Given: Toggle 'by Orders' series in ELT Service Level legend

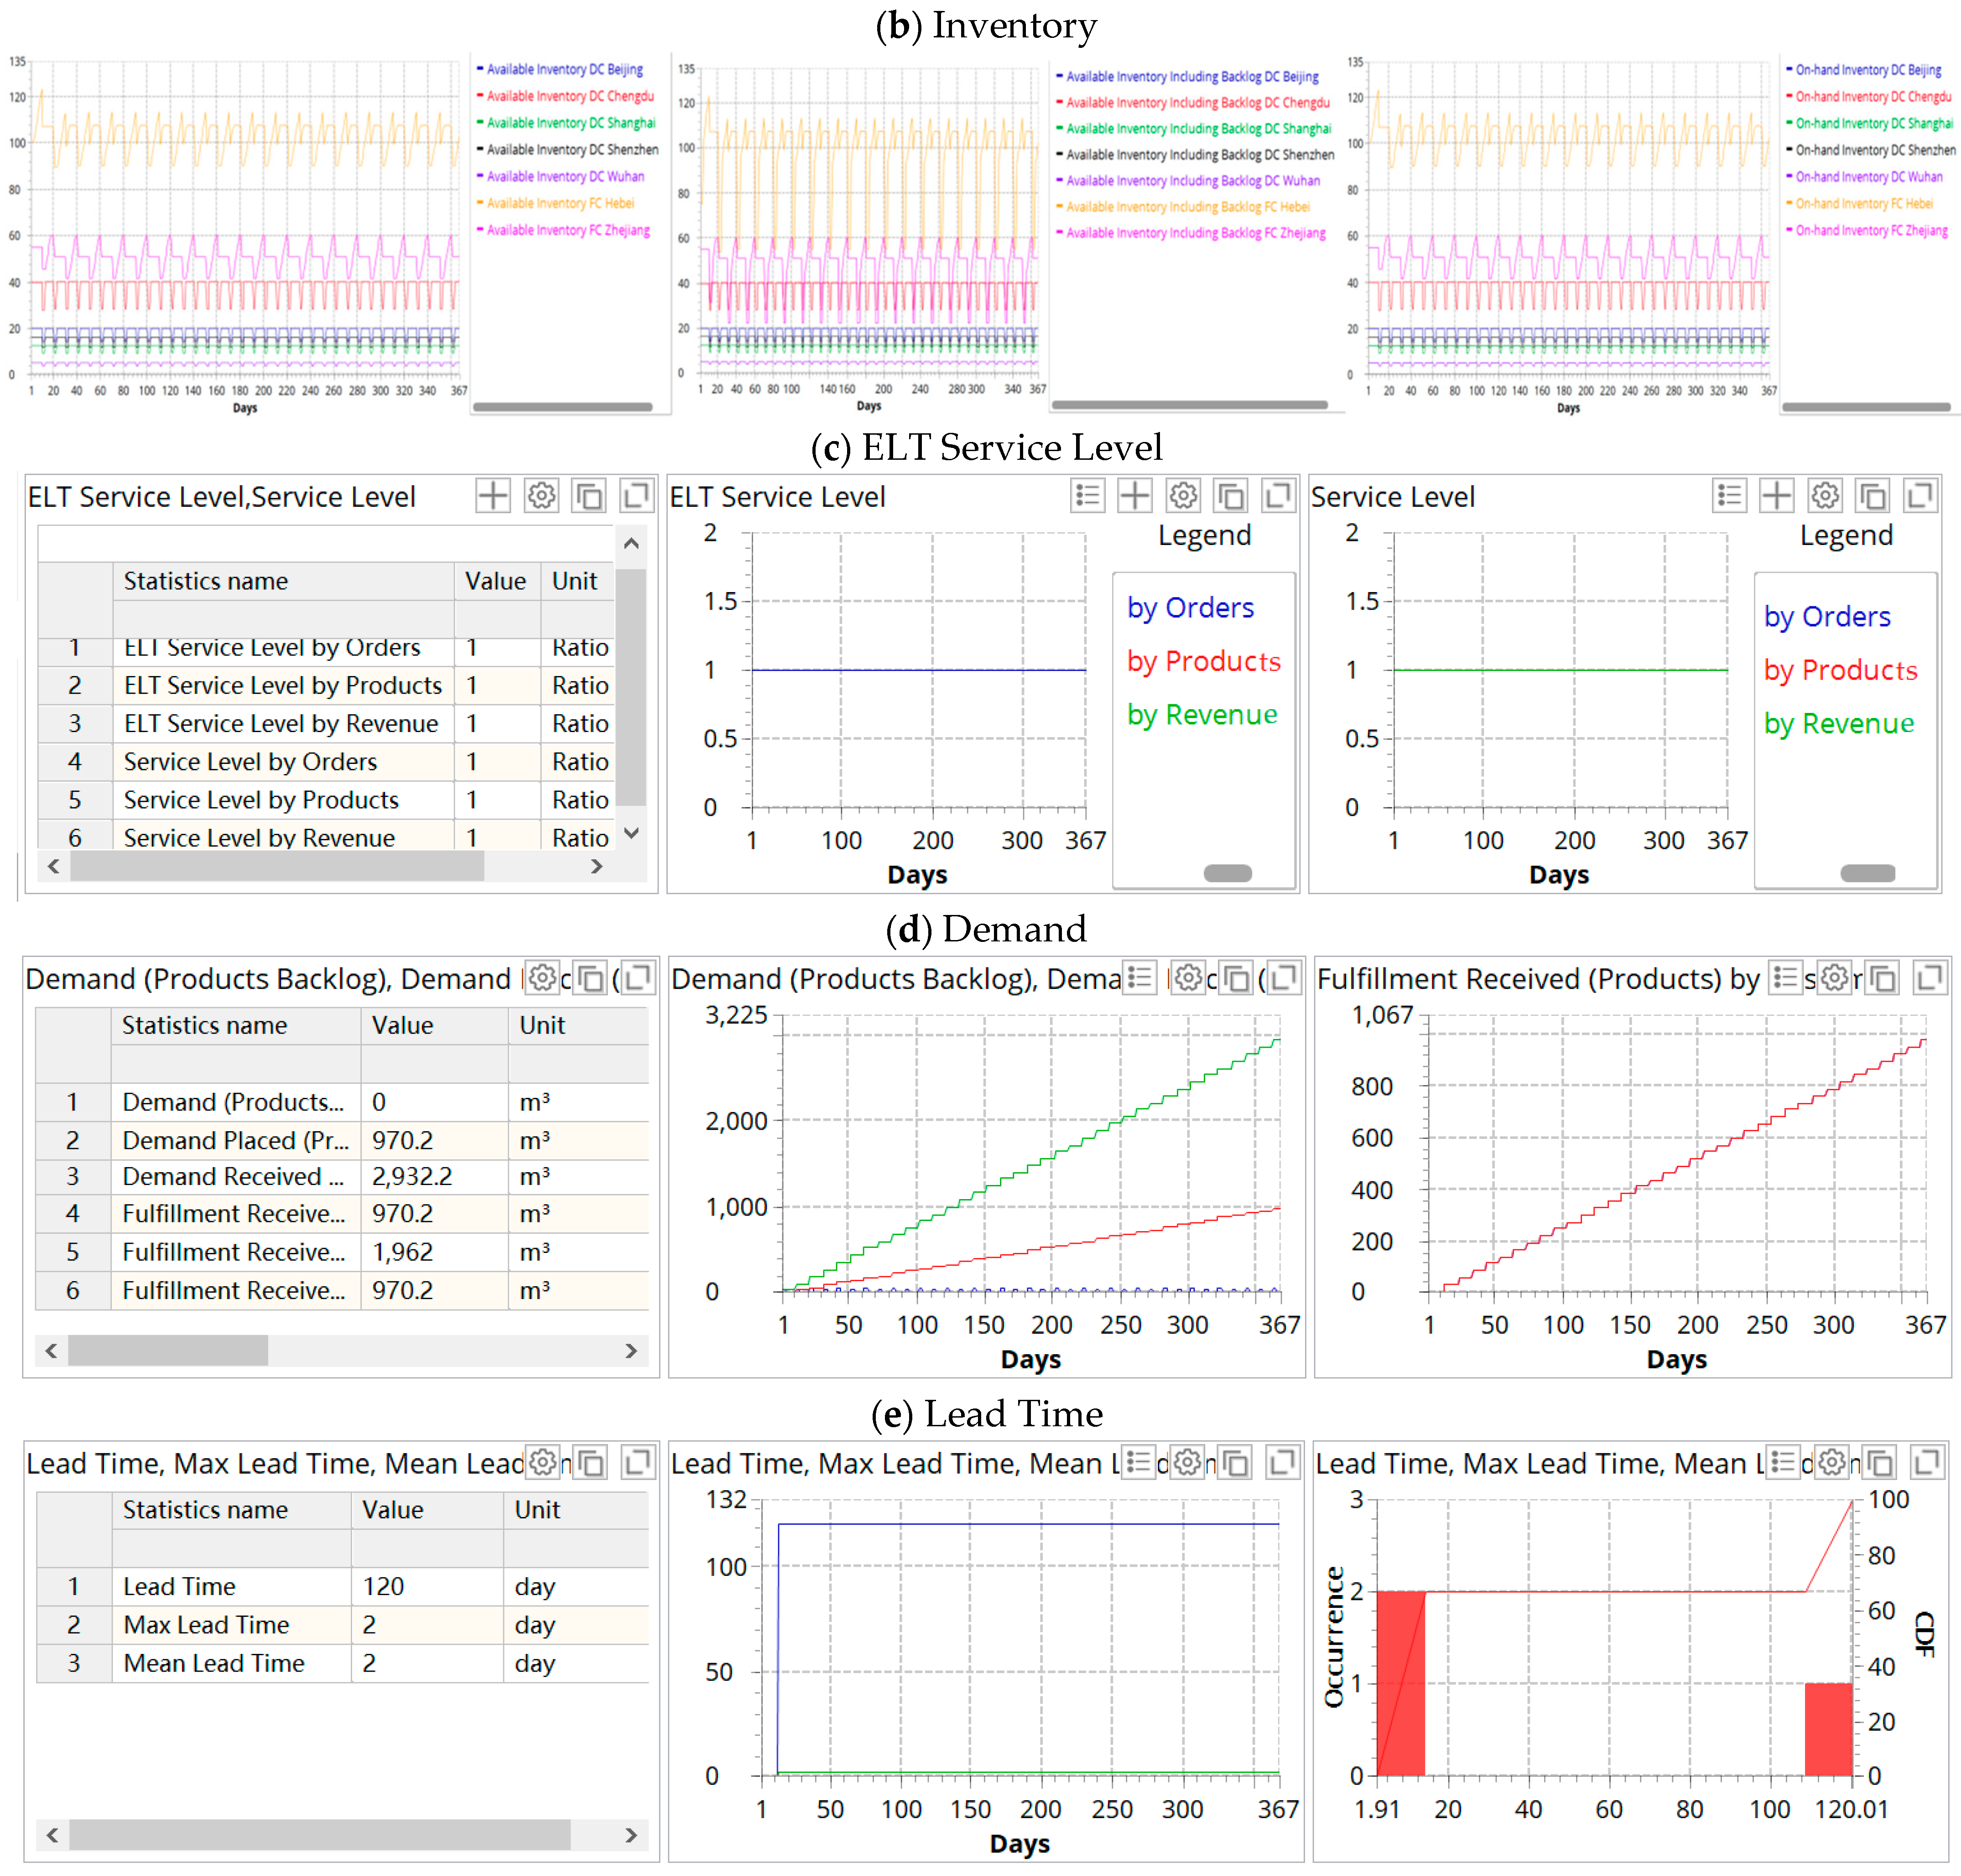Looking at the screenshot, I should pyautogui.click(x=1190, y=608).
